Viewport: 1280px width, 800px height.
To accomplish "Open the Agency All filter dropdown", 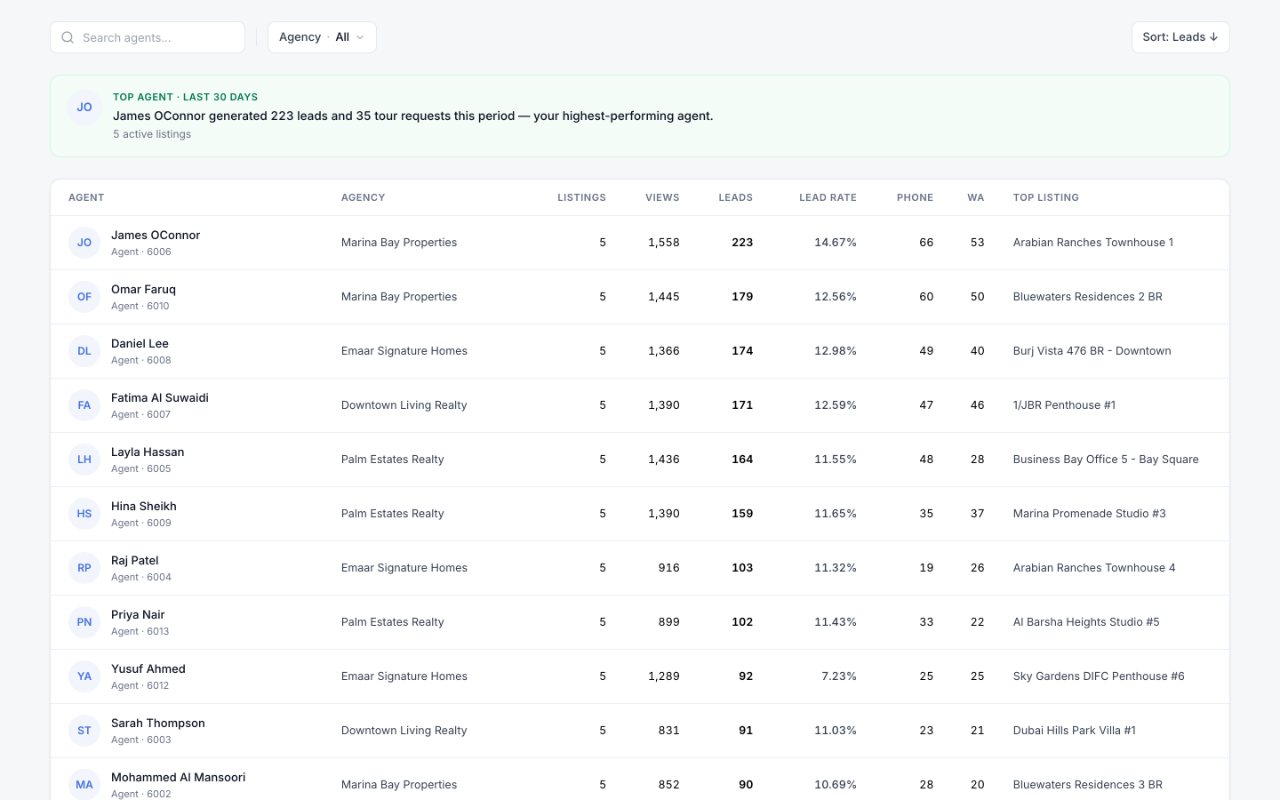I will pos(322,38).
